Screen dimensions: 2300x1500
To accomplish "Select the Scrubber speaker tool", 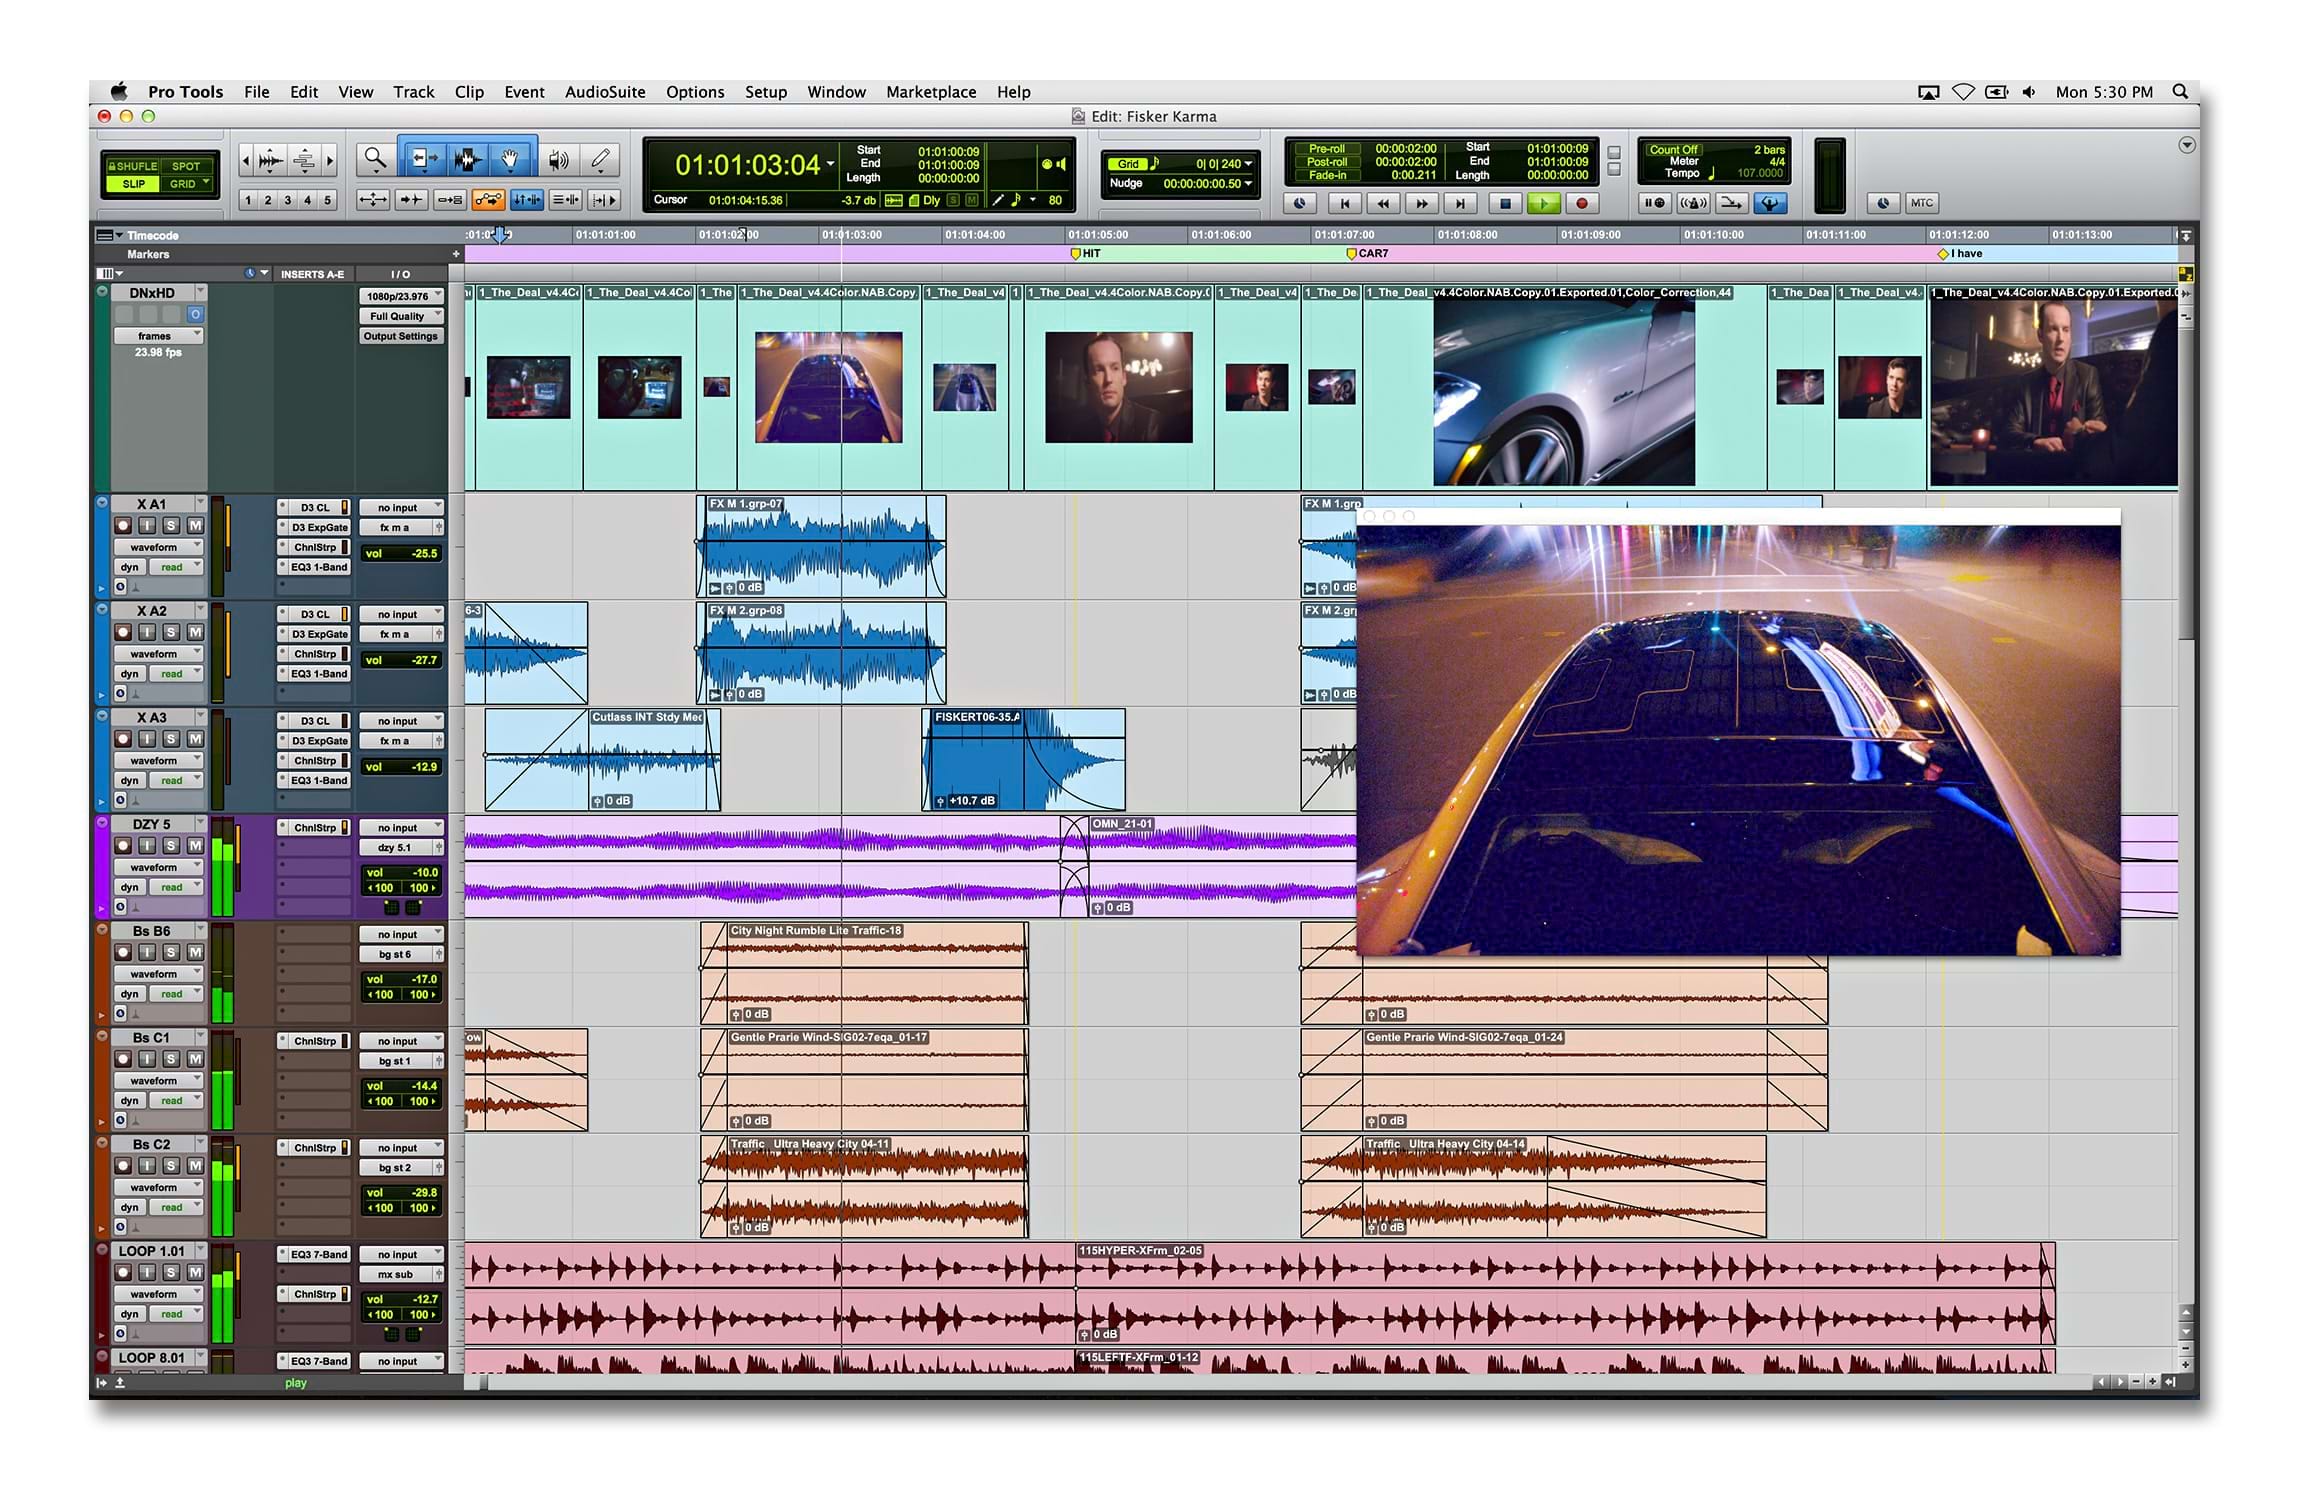I will tap(558, 159).
